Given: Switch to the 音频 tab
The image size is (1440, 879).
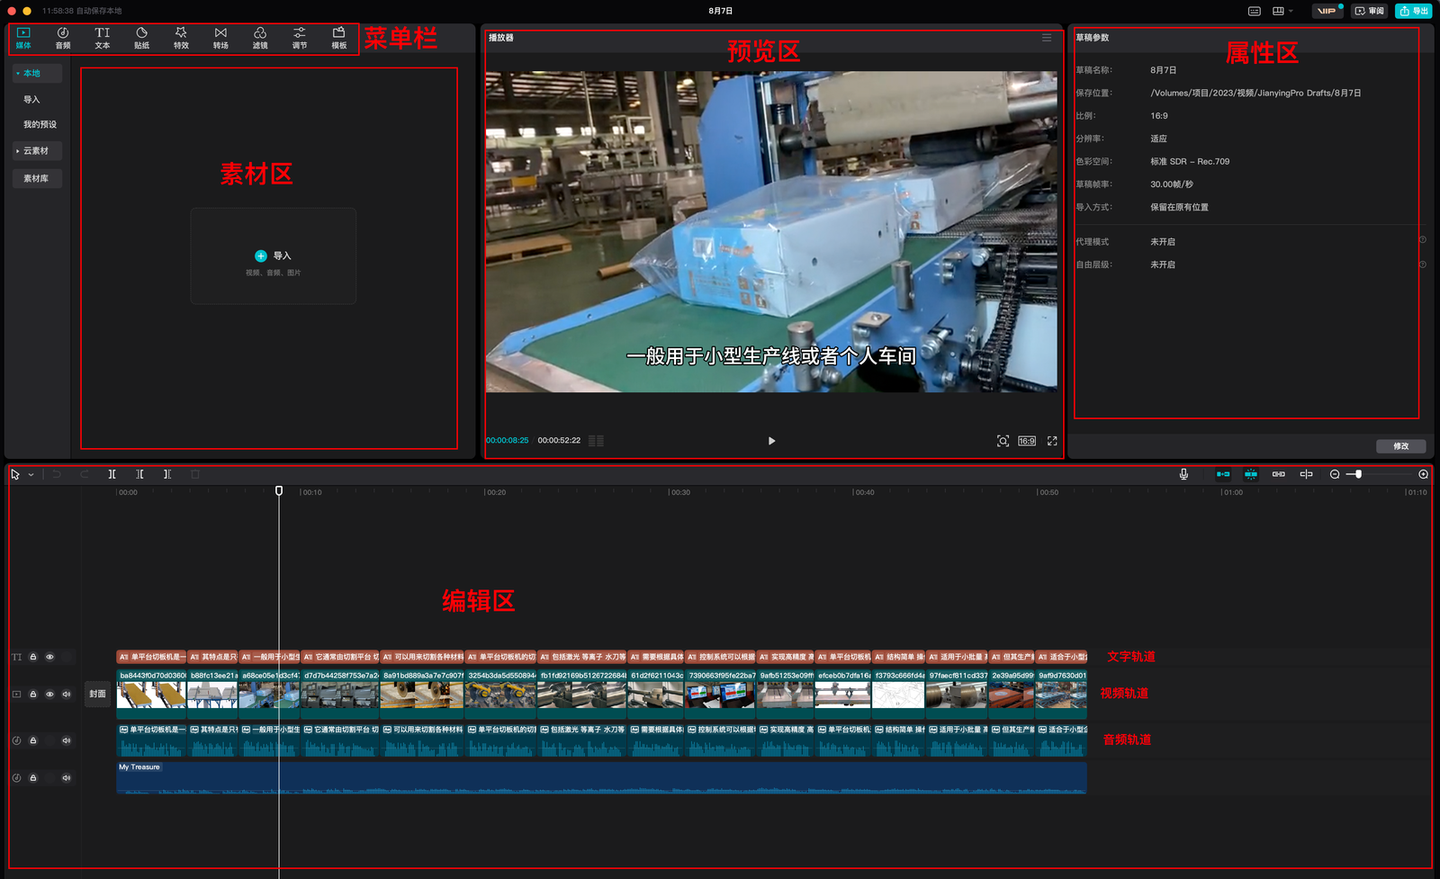Looking at the screenshot, I should [x=63, y=38].
